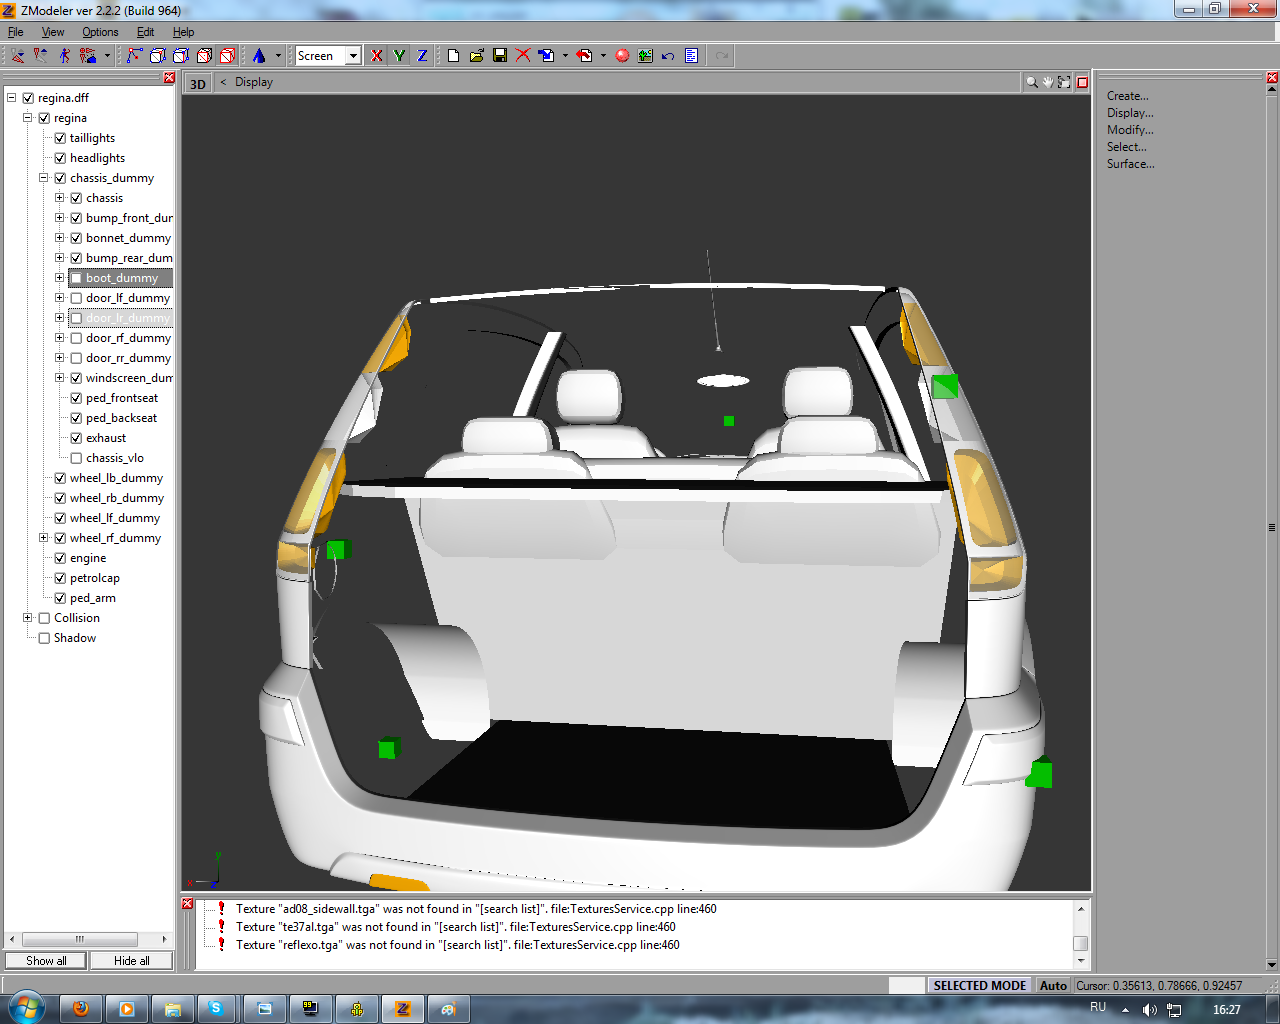Toggle the Z axis constraint
This screenshot has height=1024, width=1280.
coord(422,56)
